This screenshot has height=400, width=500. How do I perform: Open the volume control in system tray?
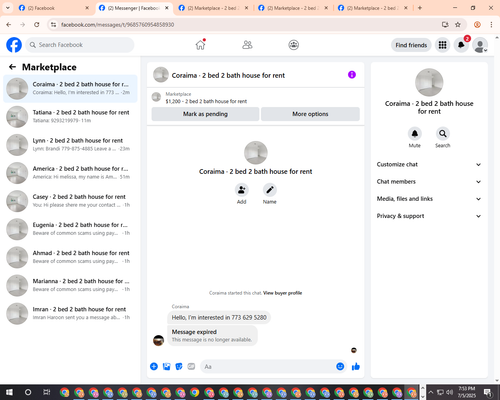450,392
